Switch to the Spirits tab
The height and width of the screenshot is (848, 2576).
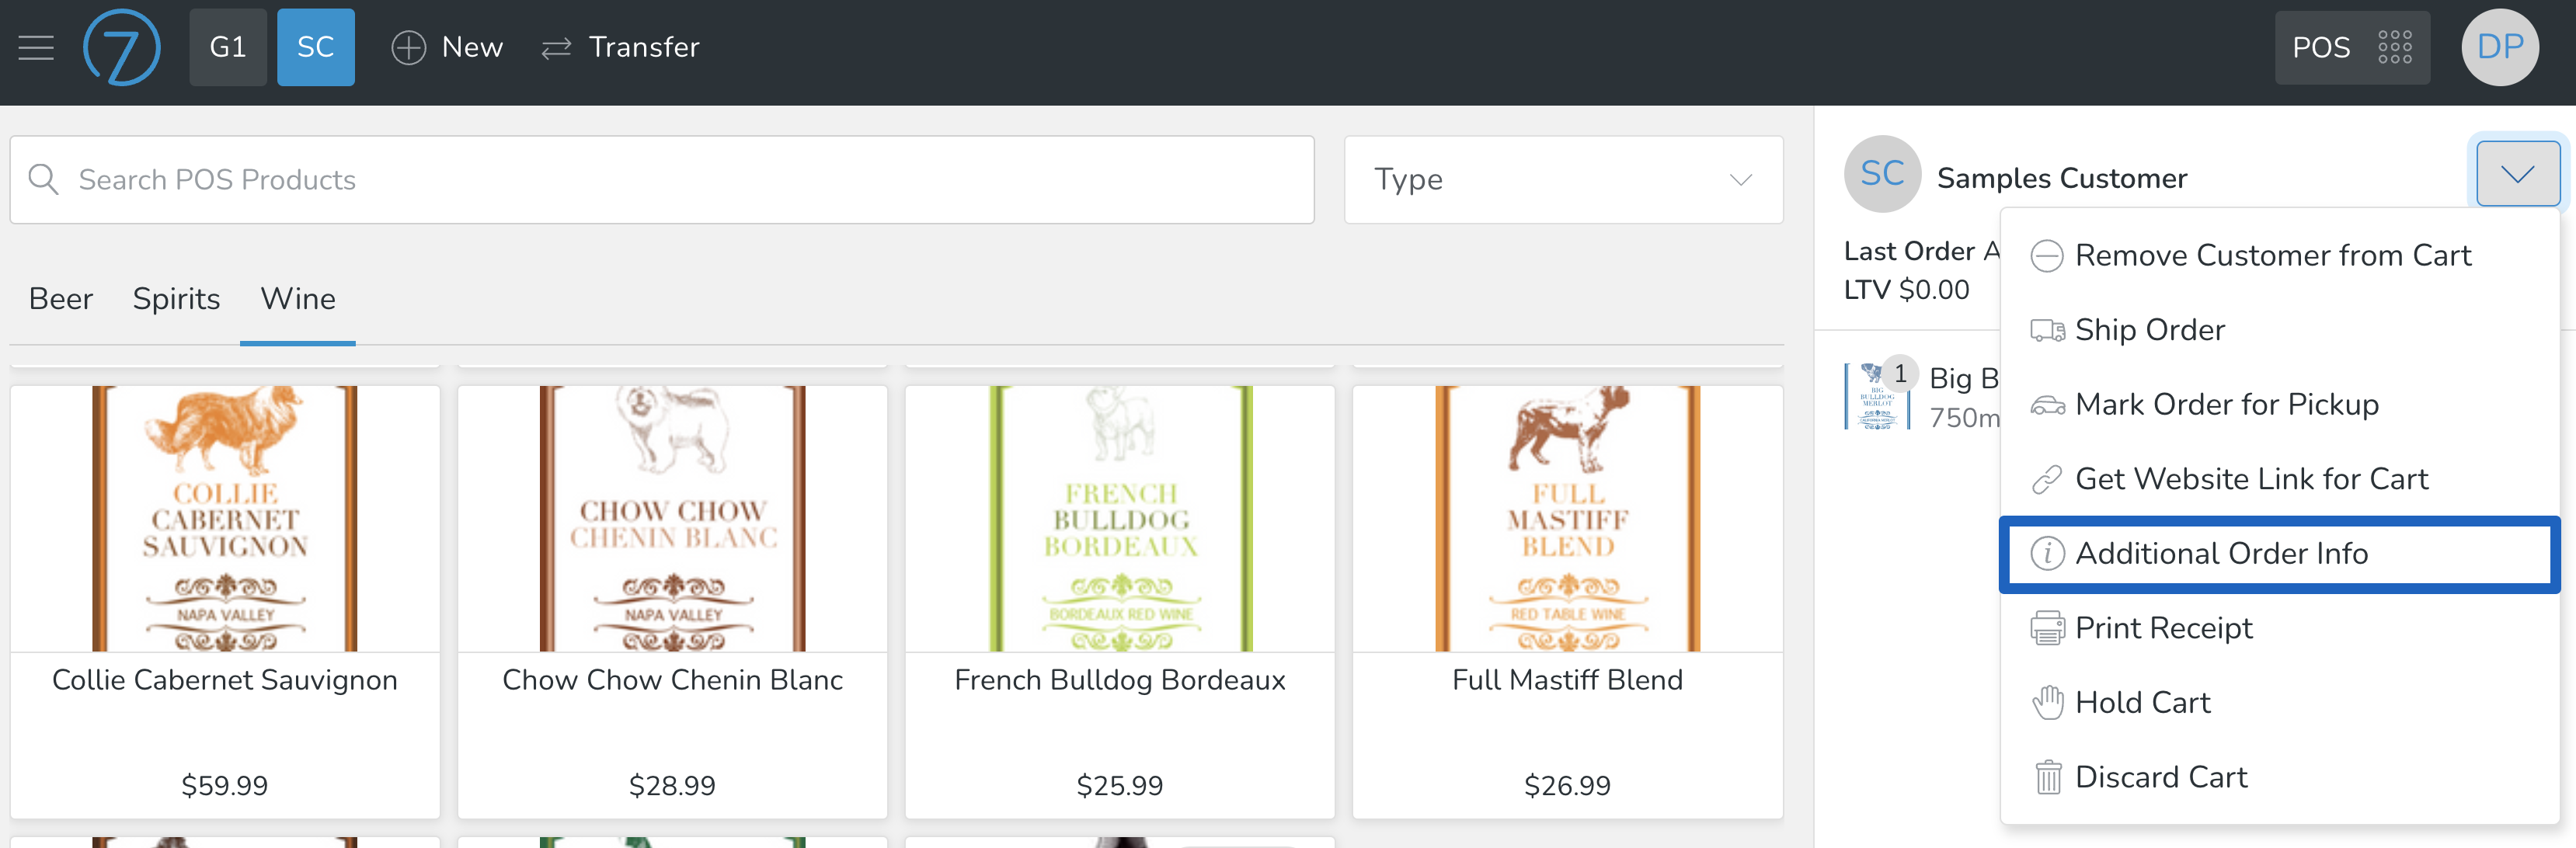pos(176,299)
